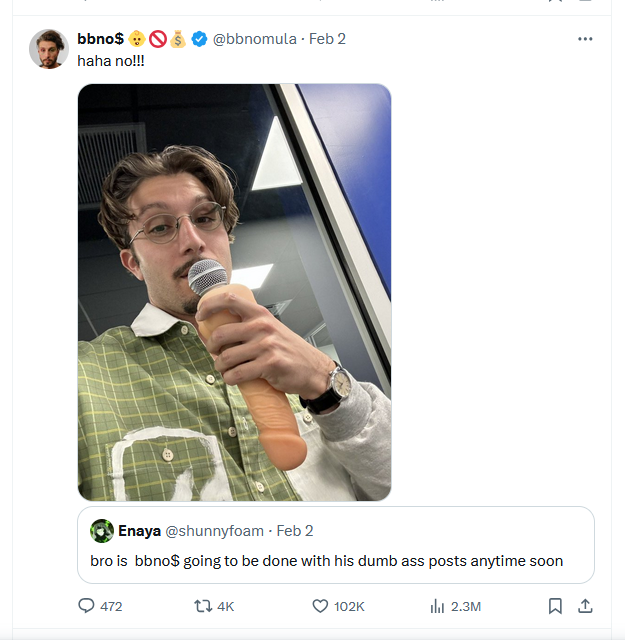Image resolution: width=625 pixels, height=640 pixels.
Task: Click Enaya's small avatar in quoted post
Action: tap(101, 530)
